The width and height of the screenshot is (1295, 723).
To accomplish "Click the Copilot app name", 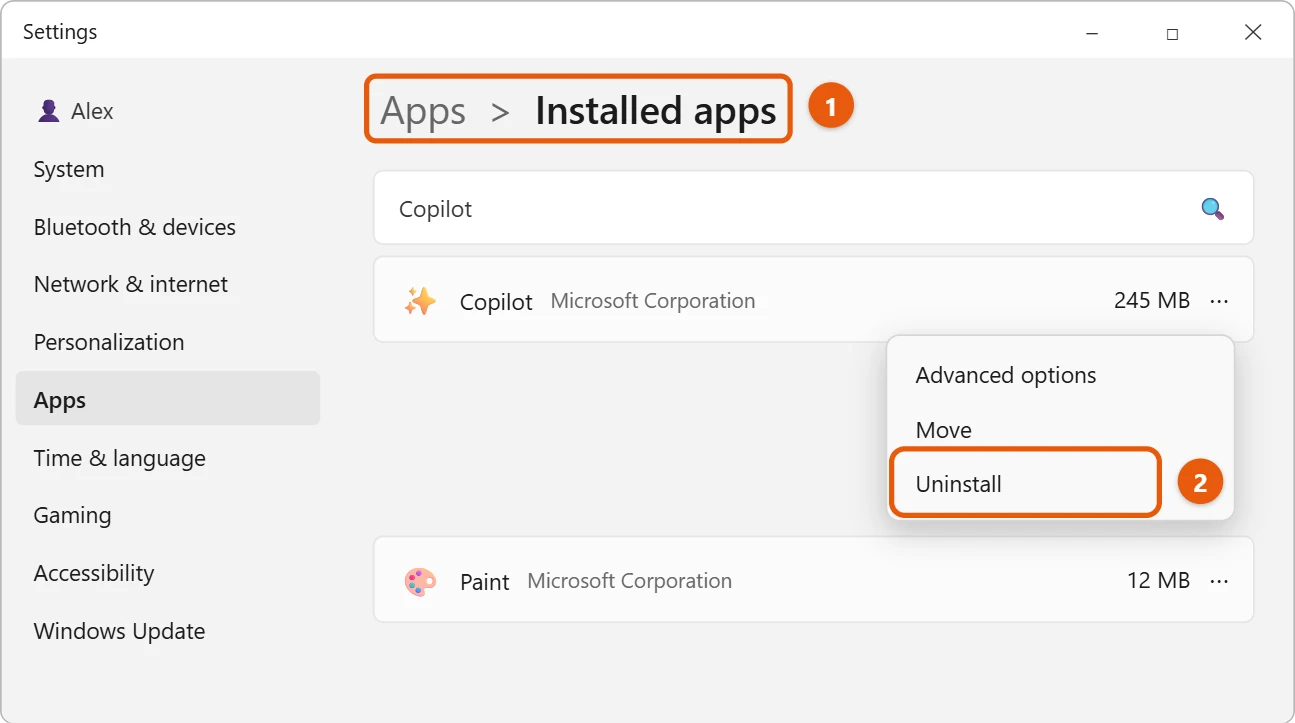I will point(496,301).
